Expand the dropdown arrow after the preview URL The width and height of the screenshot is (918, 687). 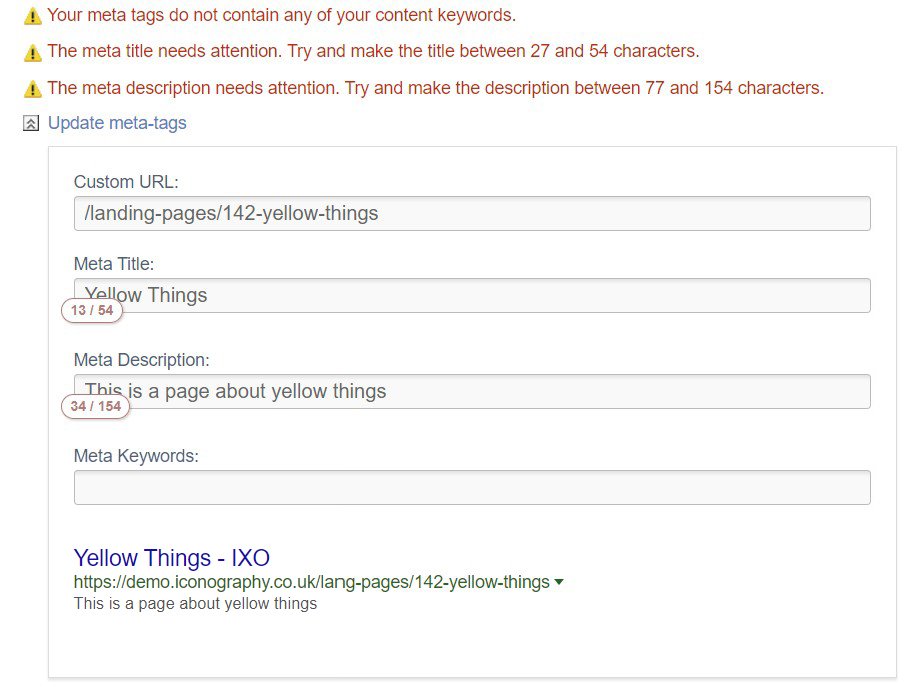pyautogui.click(x=559, y=581)
